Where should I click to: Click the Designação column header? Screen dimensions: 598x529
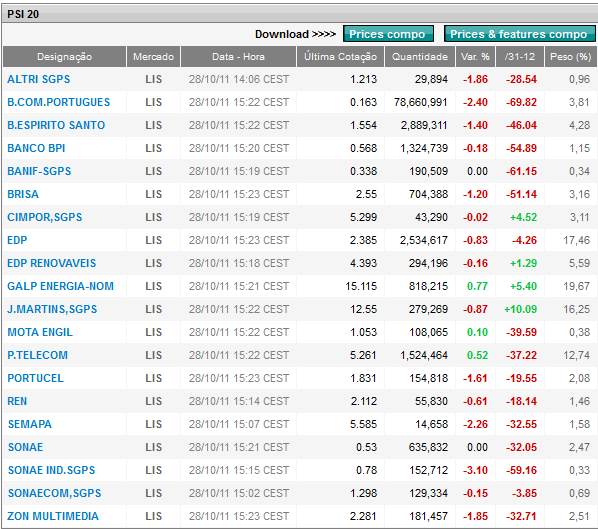pos(64,57)
